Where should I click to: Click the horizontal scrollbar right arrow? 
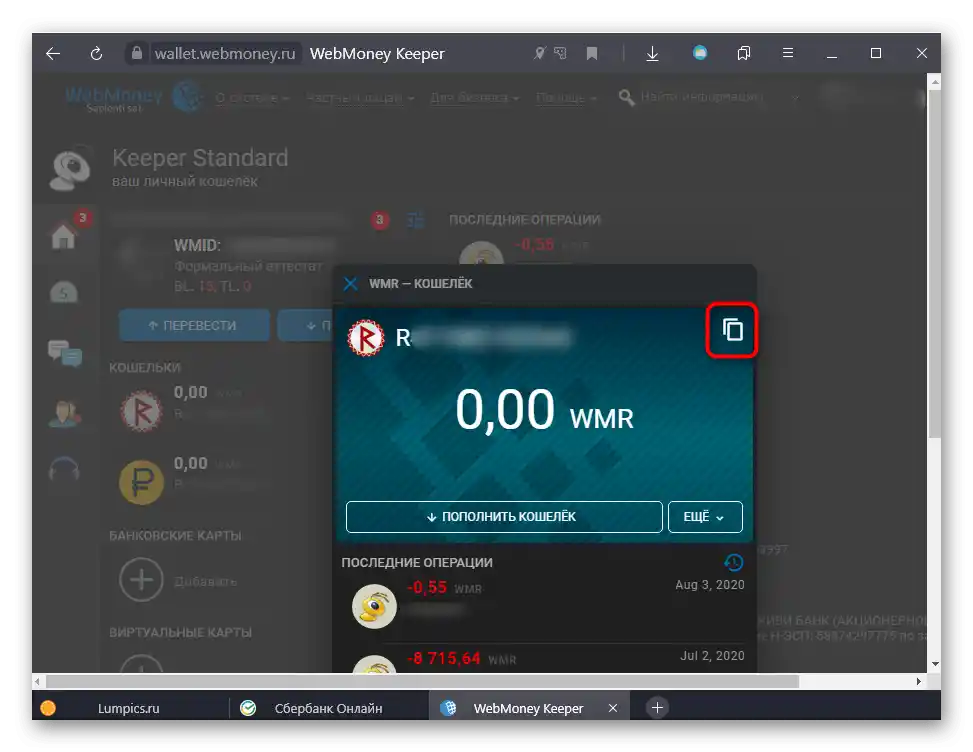pyautogui.click(x=919, y=681)
